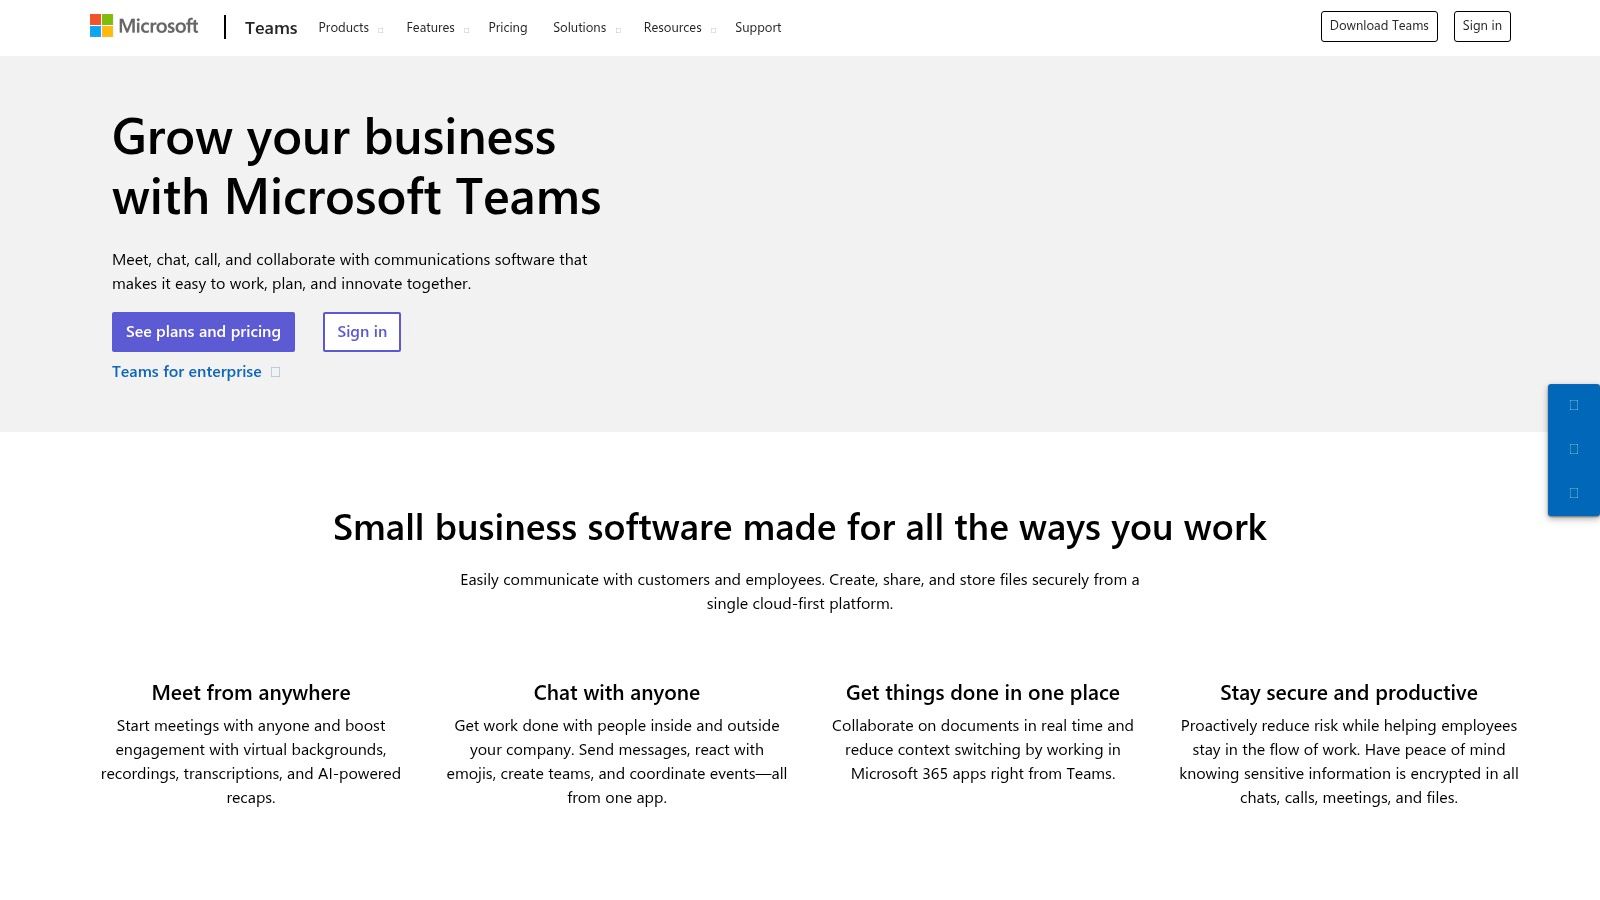Sign in using the top-right button
The width and height of the screenshot is (1600, 900).
(1482, 26)
